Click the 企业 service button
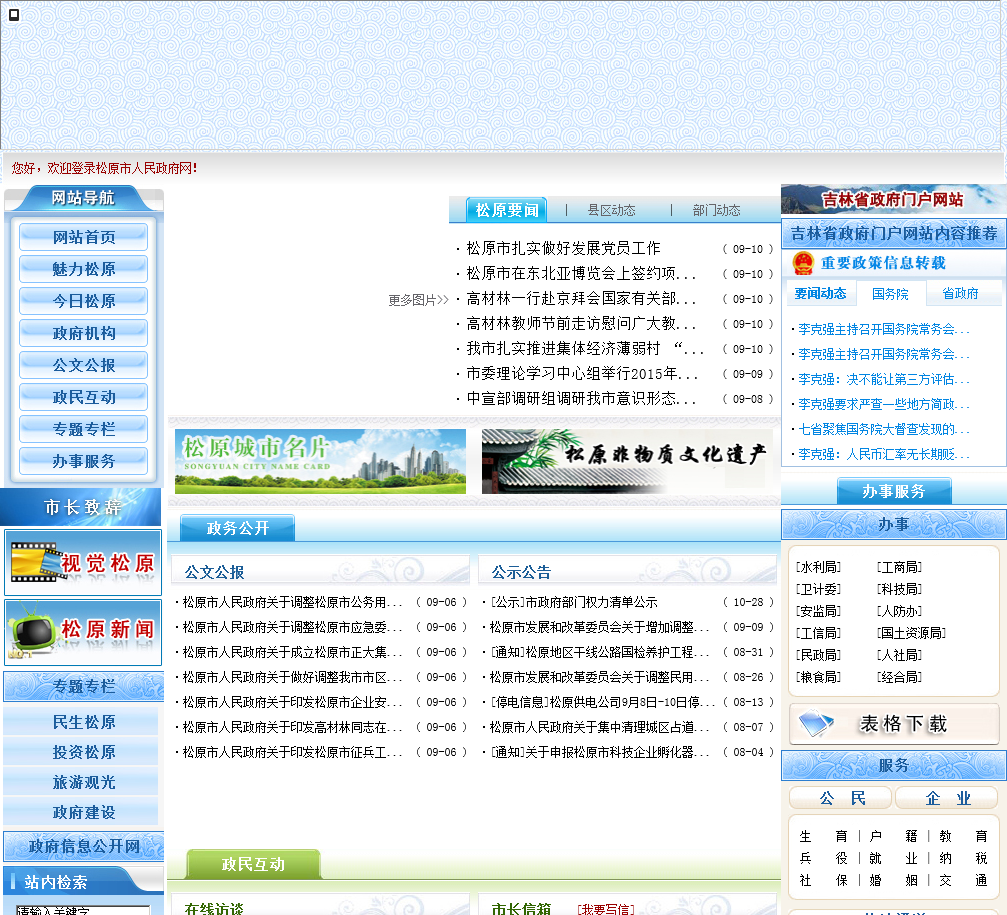 pos(948,798)
